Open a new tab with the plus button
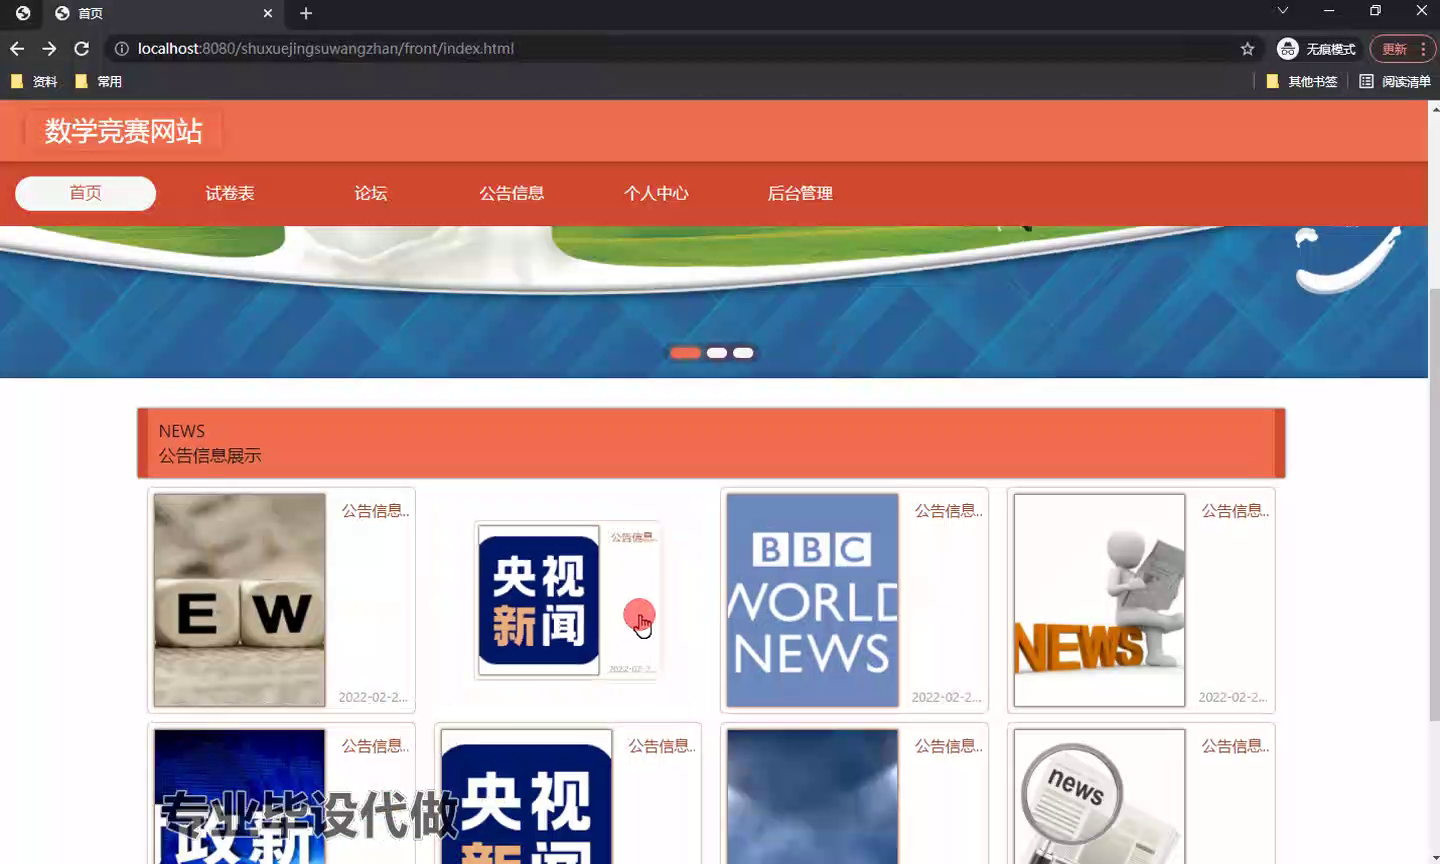 (306, 13)
